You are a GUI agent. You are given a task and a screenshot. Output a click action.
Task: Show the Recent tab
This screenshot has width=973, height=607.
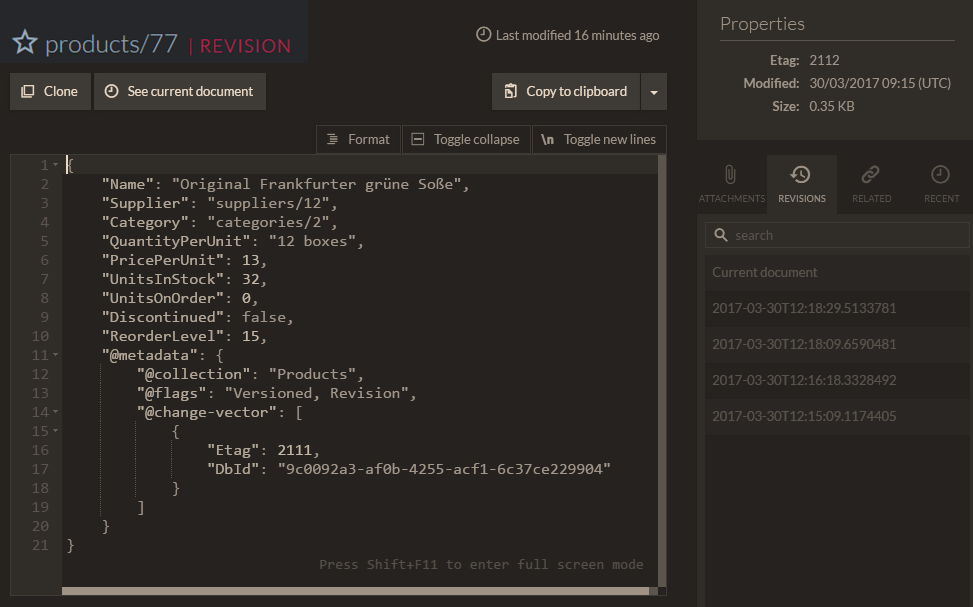click(941, 184)
